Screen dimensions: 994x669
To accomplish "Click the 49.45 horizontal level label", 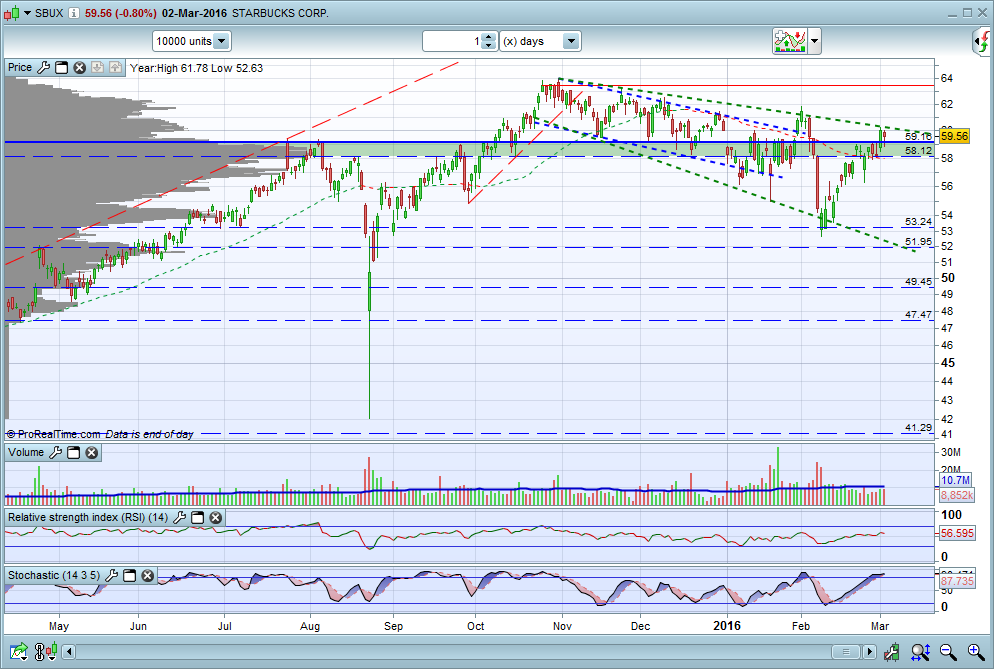I will click(x=918, y=282).
